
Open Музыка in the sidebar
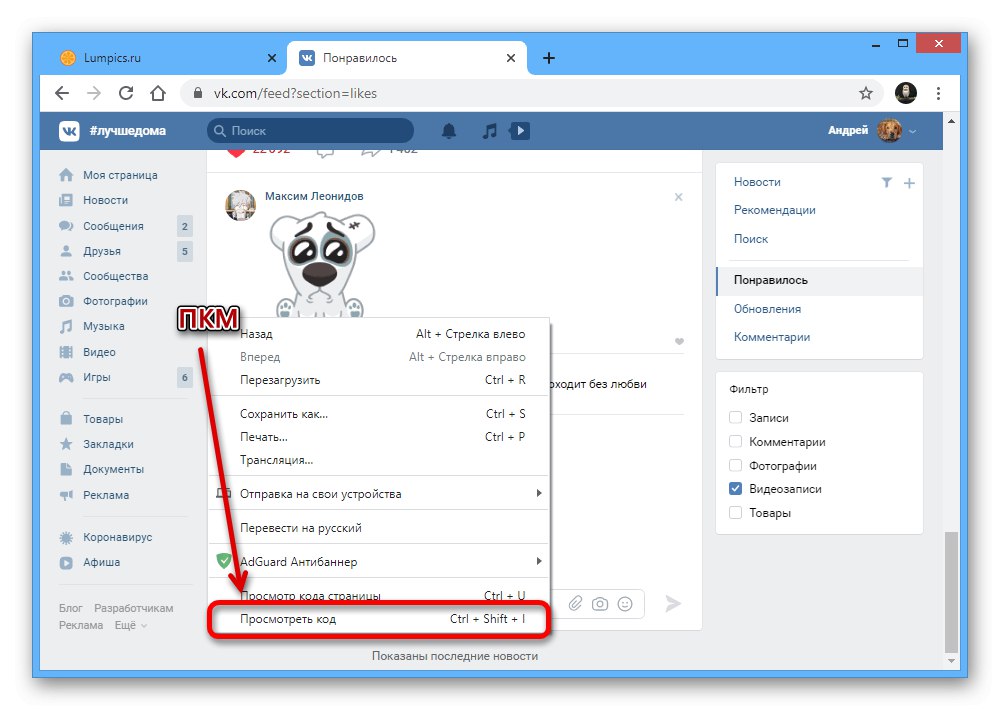(x=103, y=327)
